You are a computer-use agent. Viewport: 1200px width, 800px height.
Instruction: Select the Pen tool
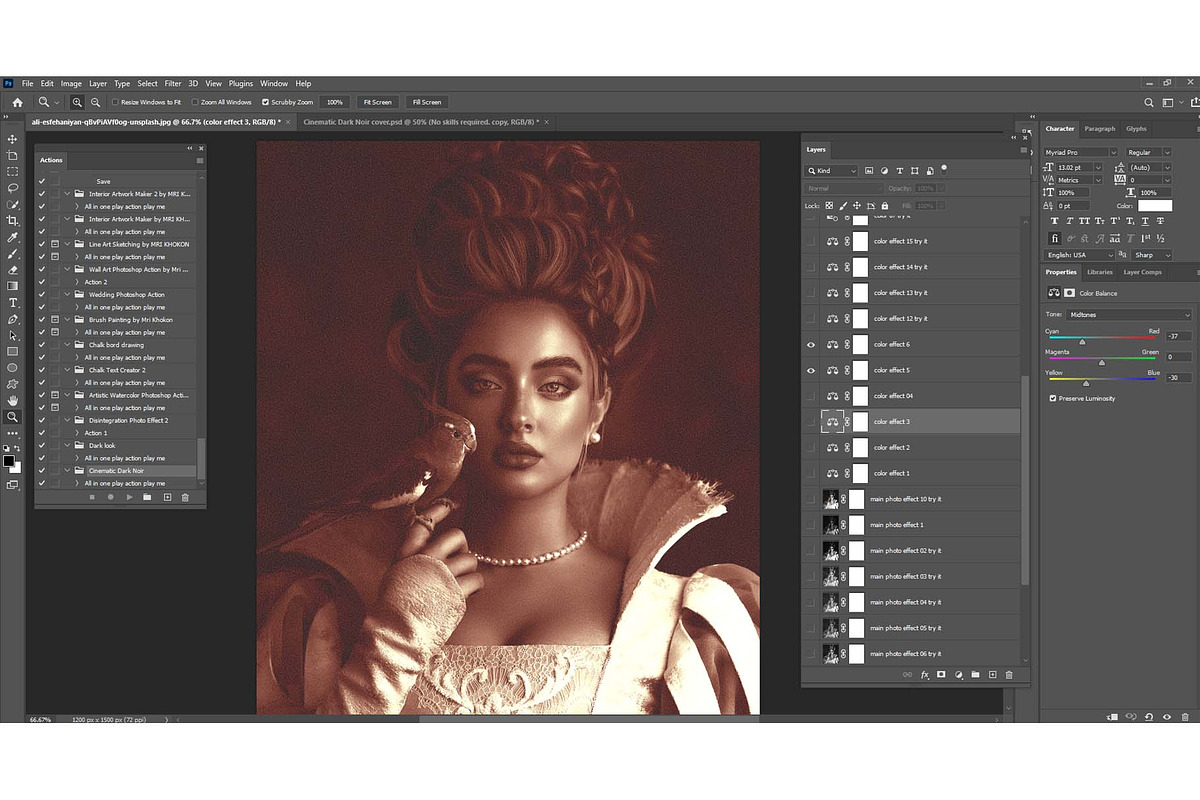click(13, 319)
